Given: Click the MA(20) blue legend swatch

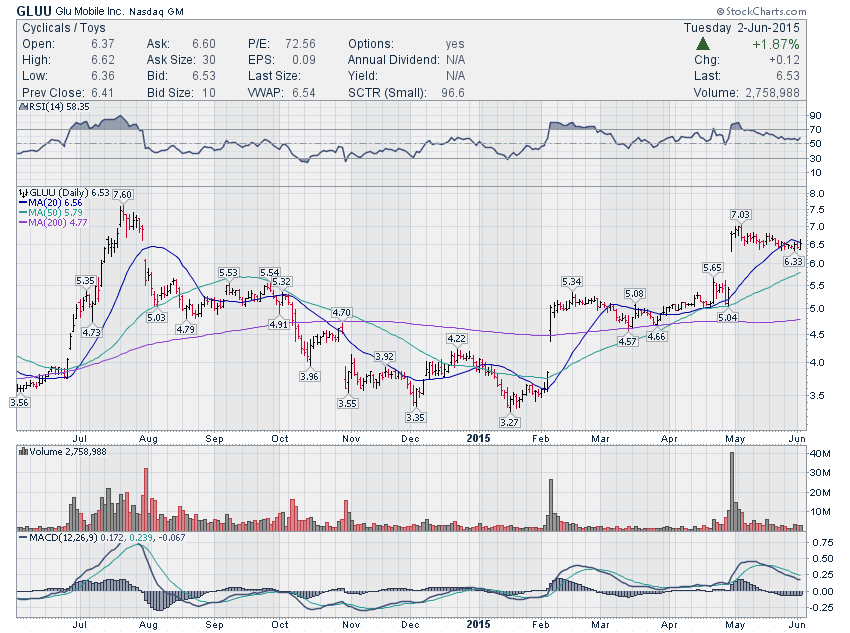Looking at the screenshot, I should [23, 203].
